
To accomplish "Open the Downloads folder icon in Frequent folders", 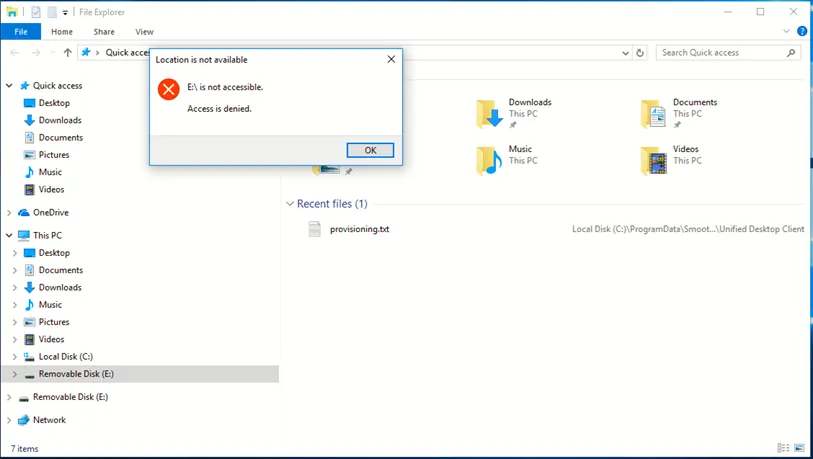I will click(489, 114).
